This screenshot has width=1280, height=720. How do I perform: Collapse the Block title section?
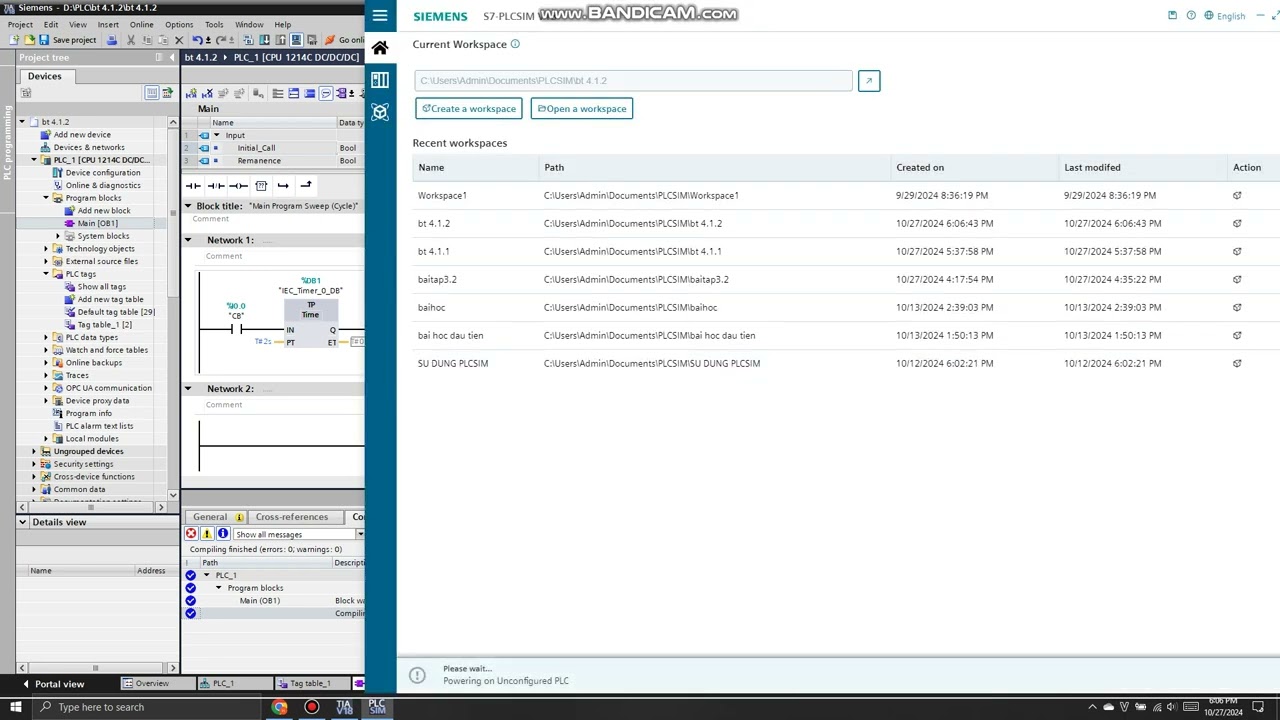click(188, 206)
